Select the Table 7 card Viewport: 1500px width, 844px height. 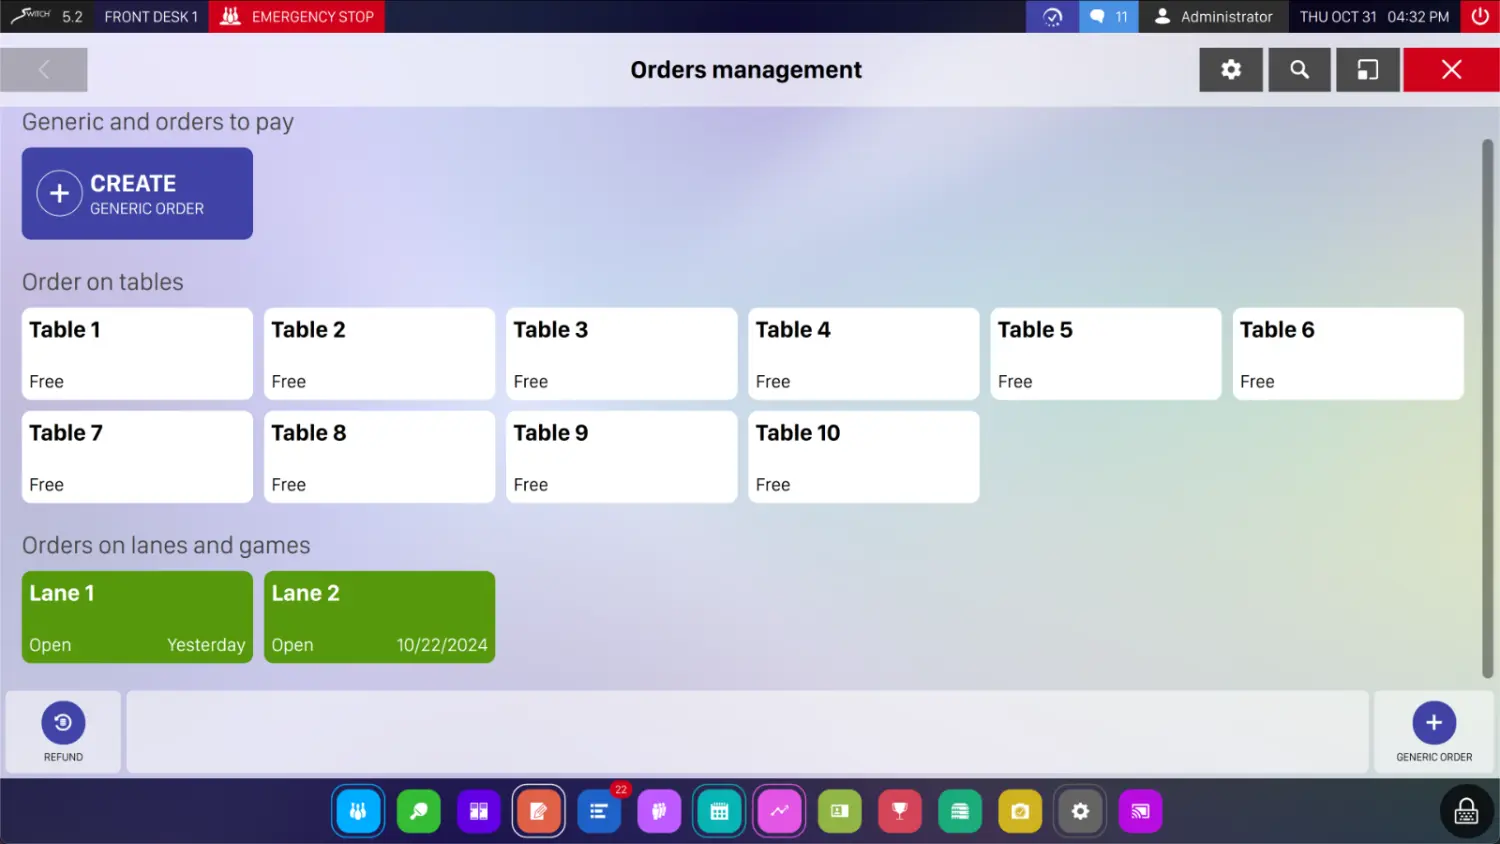pos(137,457)
